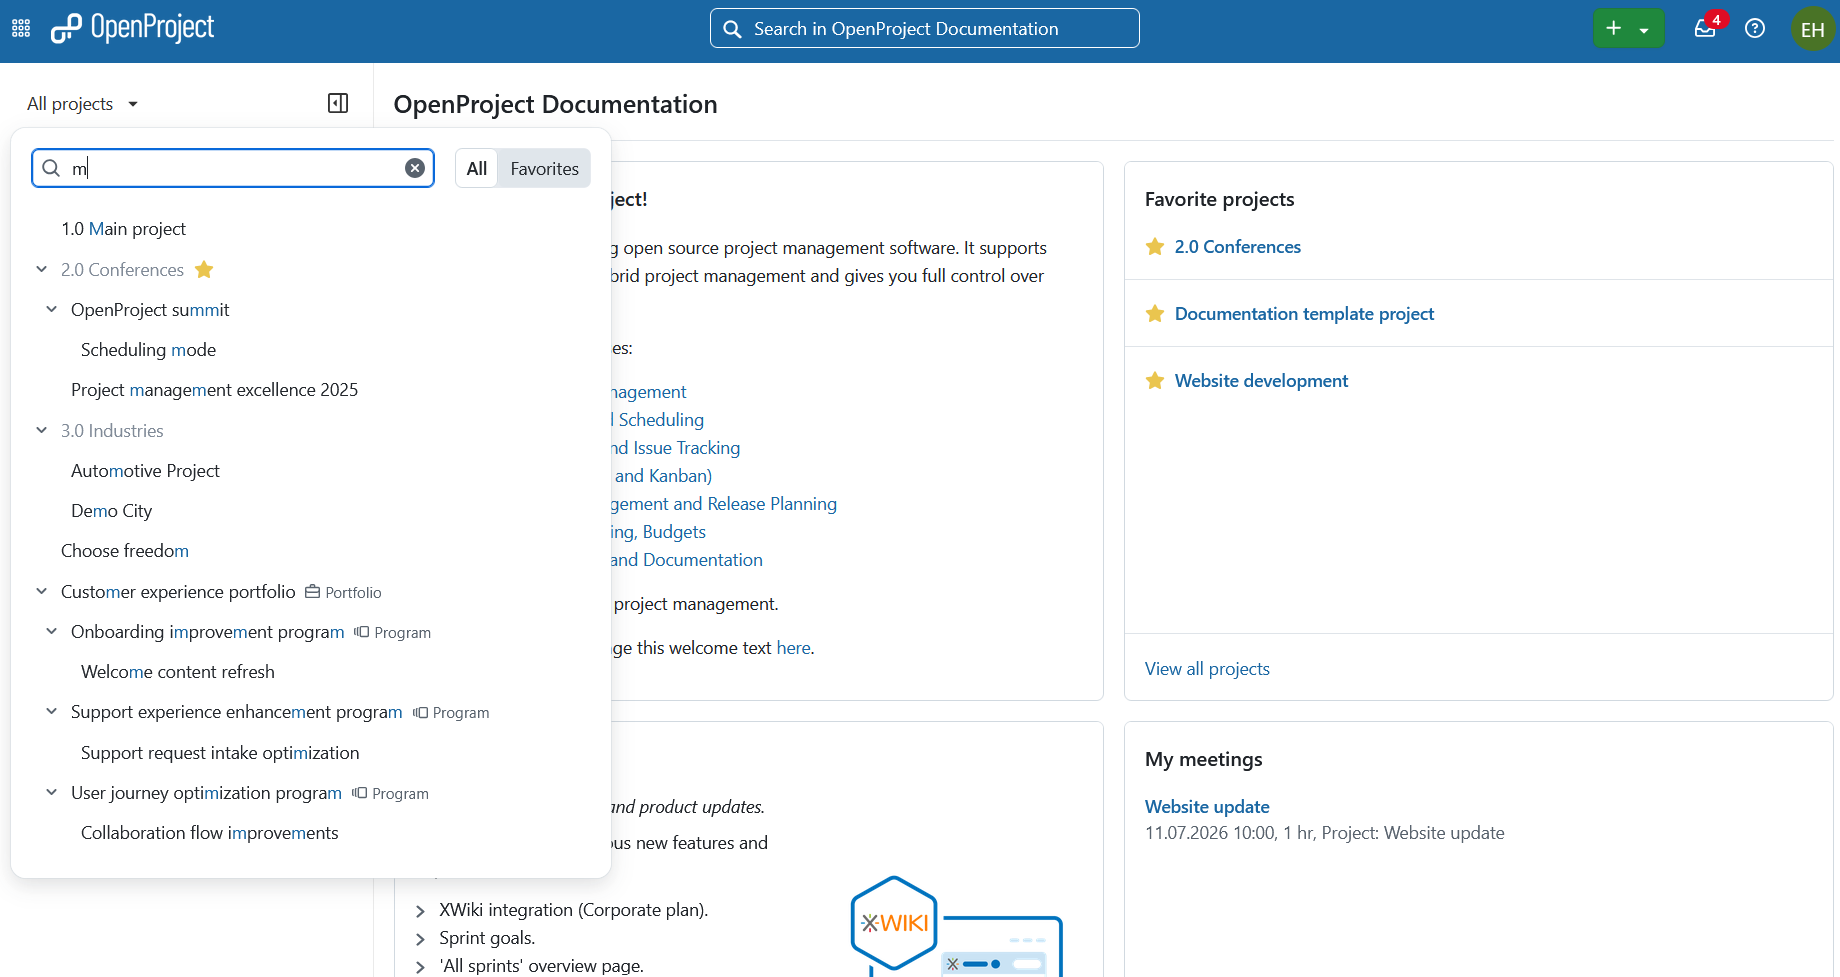Open the green plus create menu

pyautogui.click(x=1628, y=29)
